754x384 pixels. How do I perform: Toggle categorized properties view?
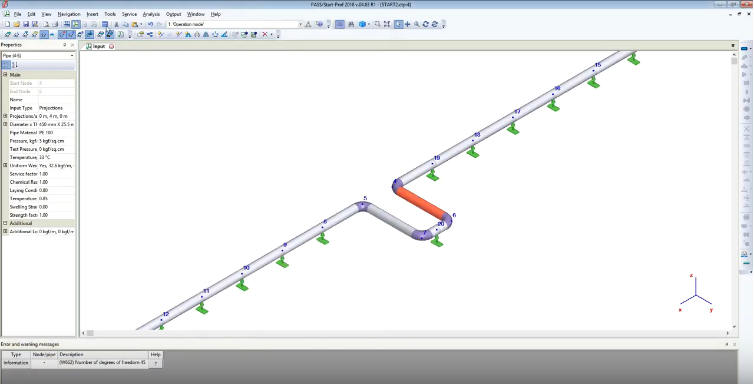tap(6, 64)
